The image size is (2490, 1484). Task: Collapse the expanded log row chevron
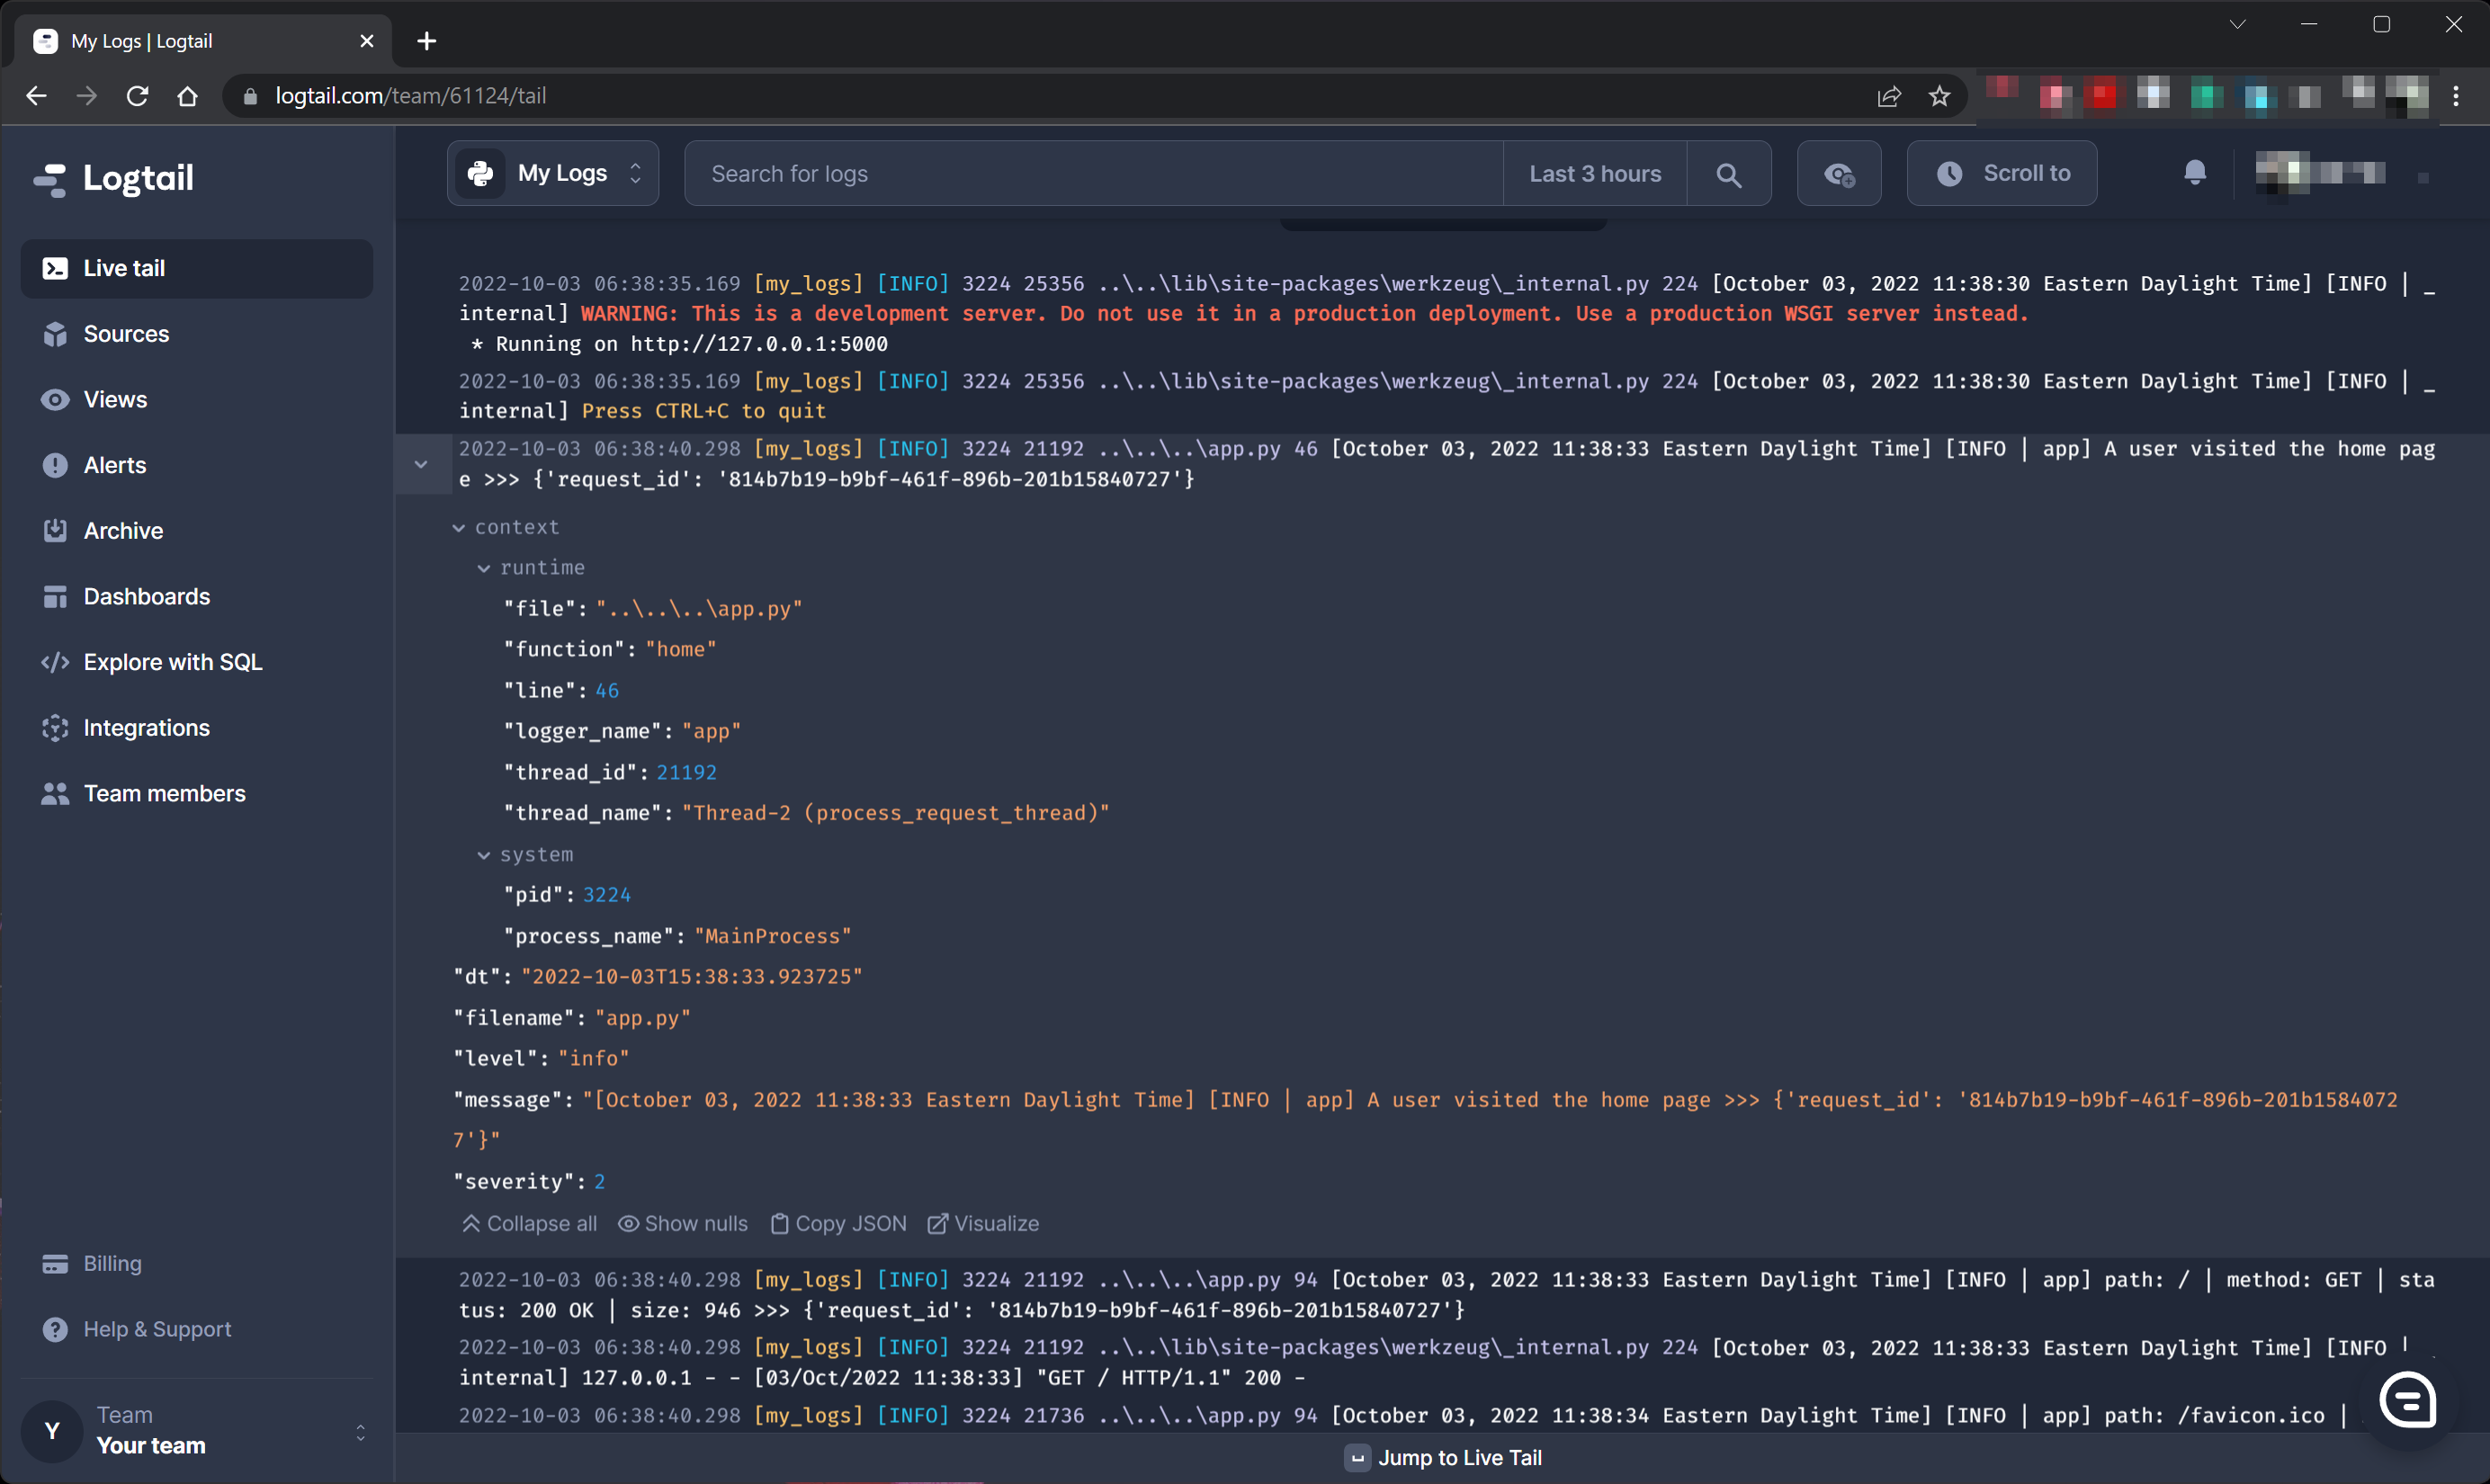421,464
